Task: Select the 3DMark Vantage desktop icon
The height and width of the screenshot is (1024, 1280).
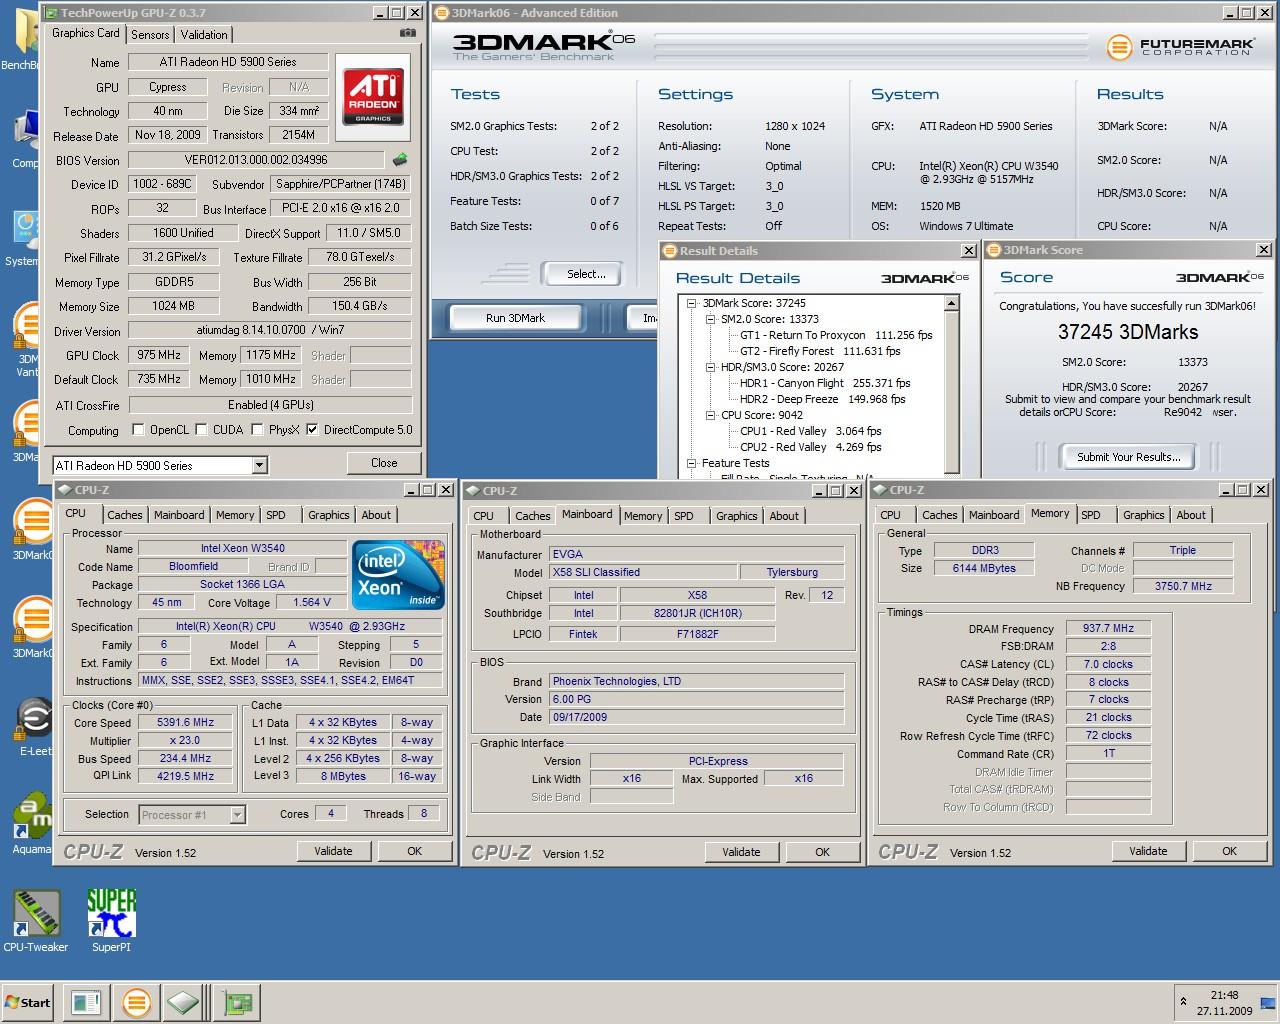Action: tap(28, 340)
